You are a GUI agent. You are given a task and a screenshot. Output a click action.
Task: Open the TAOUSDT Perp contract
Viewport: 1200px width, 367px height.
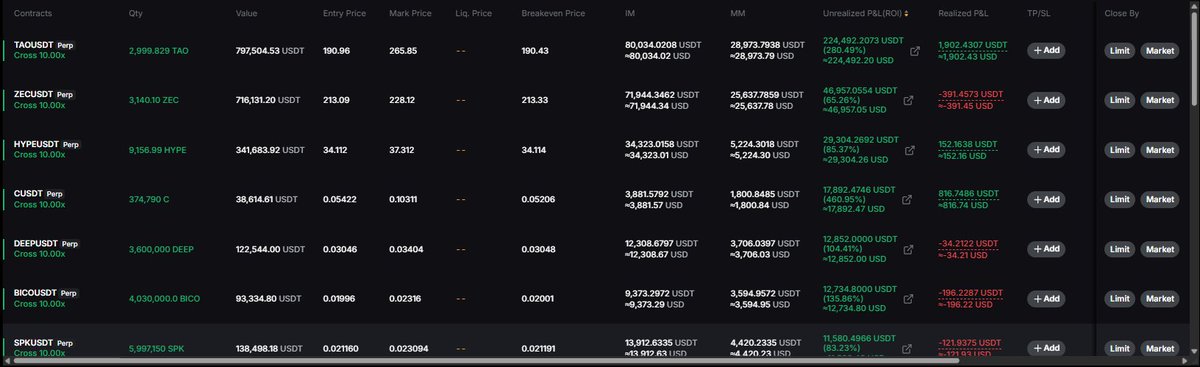click(45, 45)
